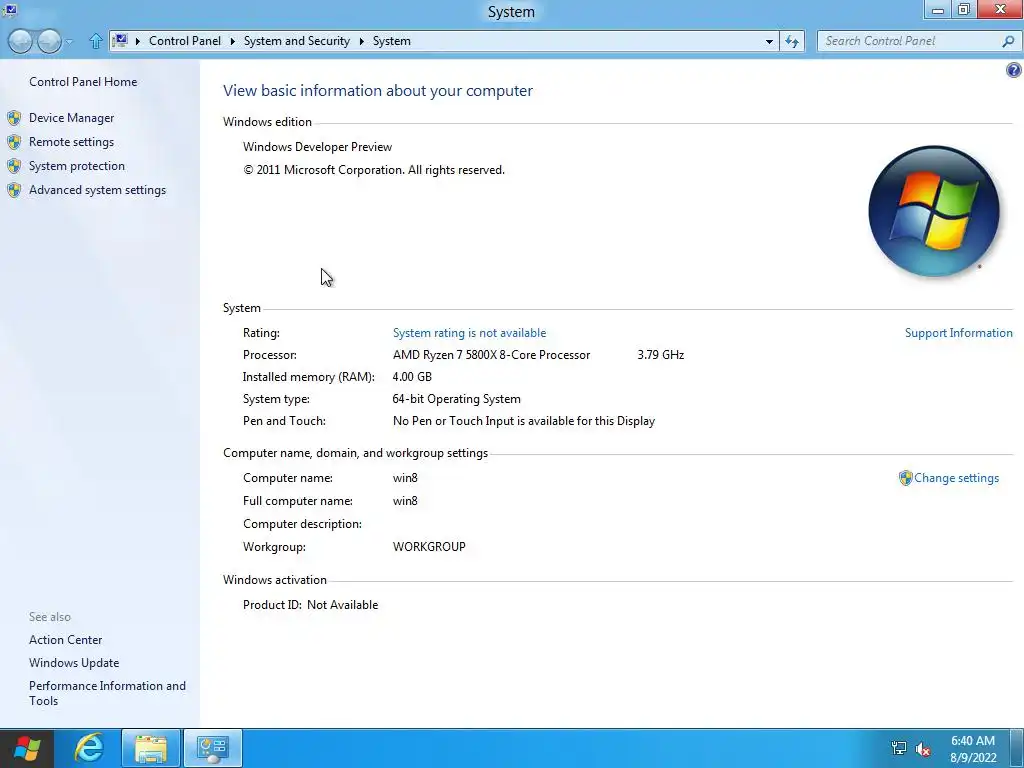
Task: Open the clock showing 6:40 AM
Action: click(x=973, y=749)
